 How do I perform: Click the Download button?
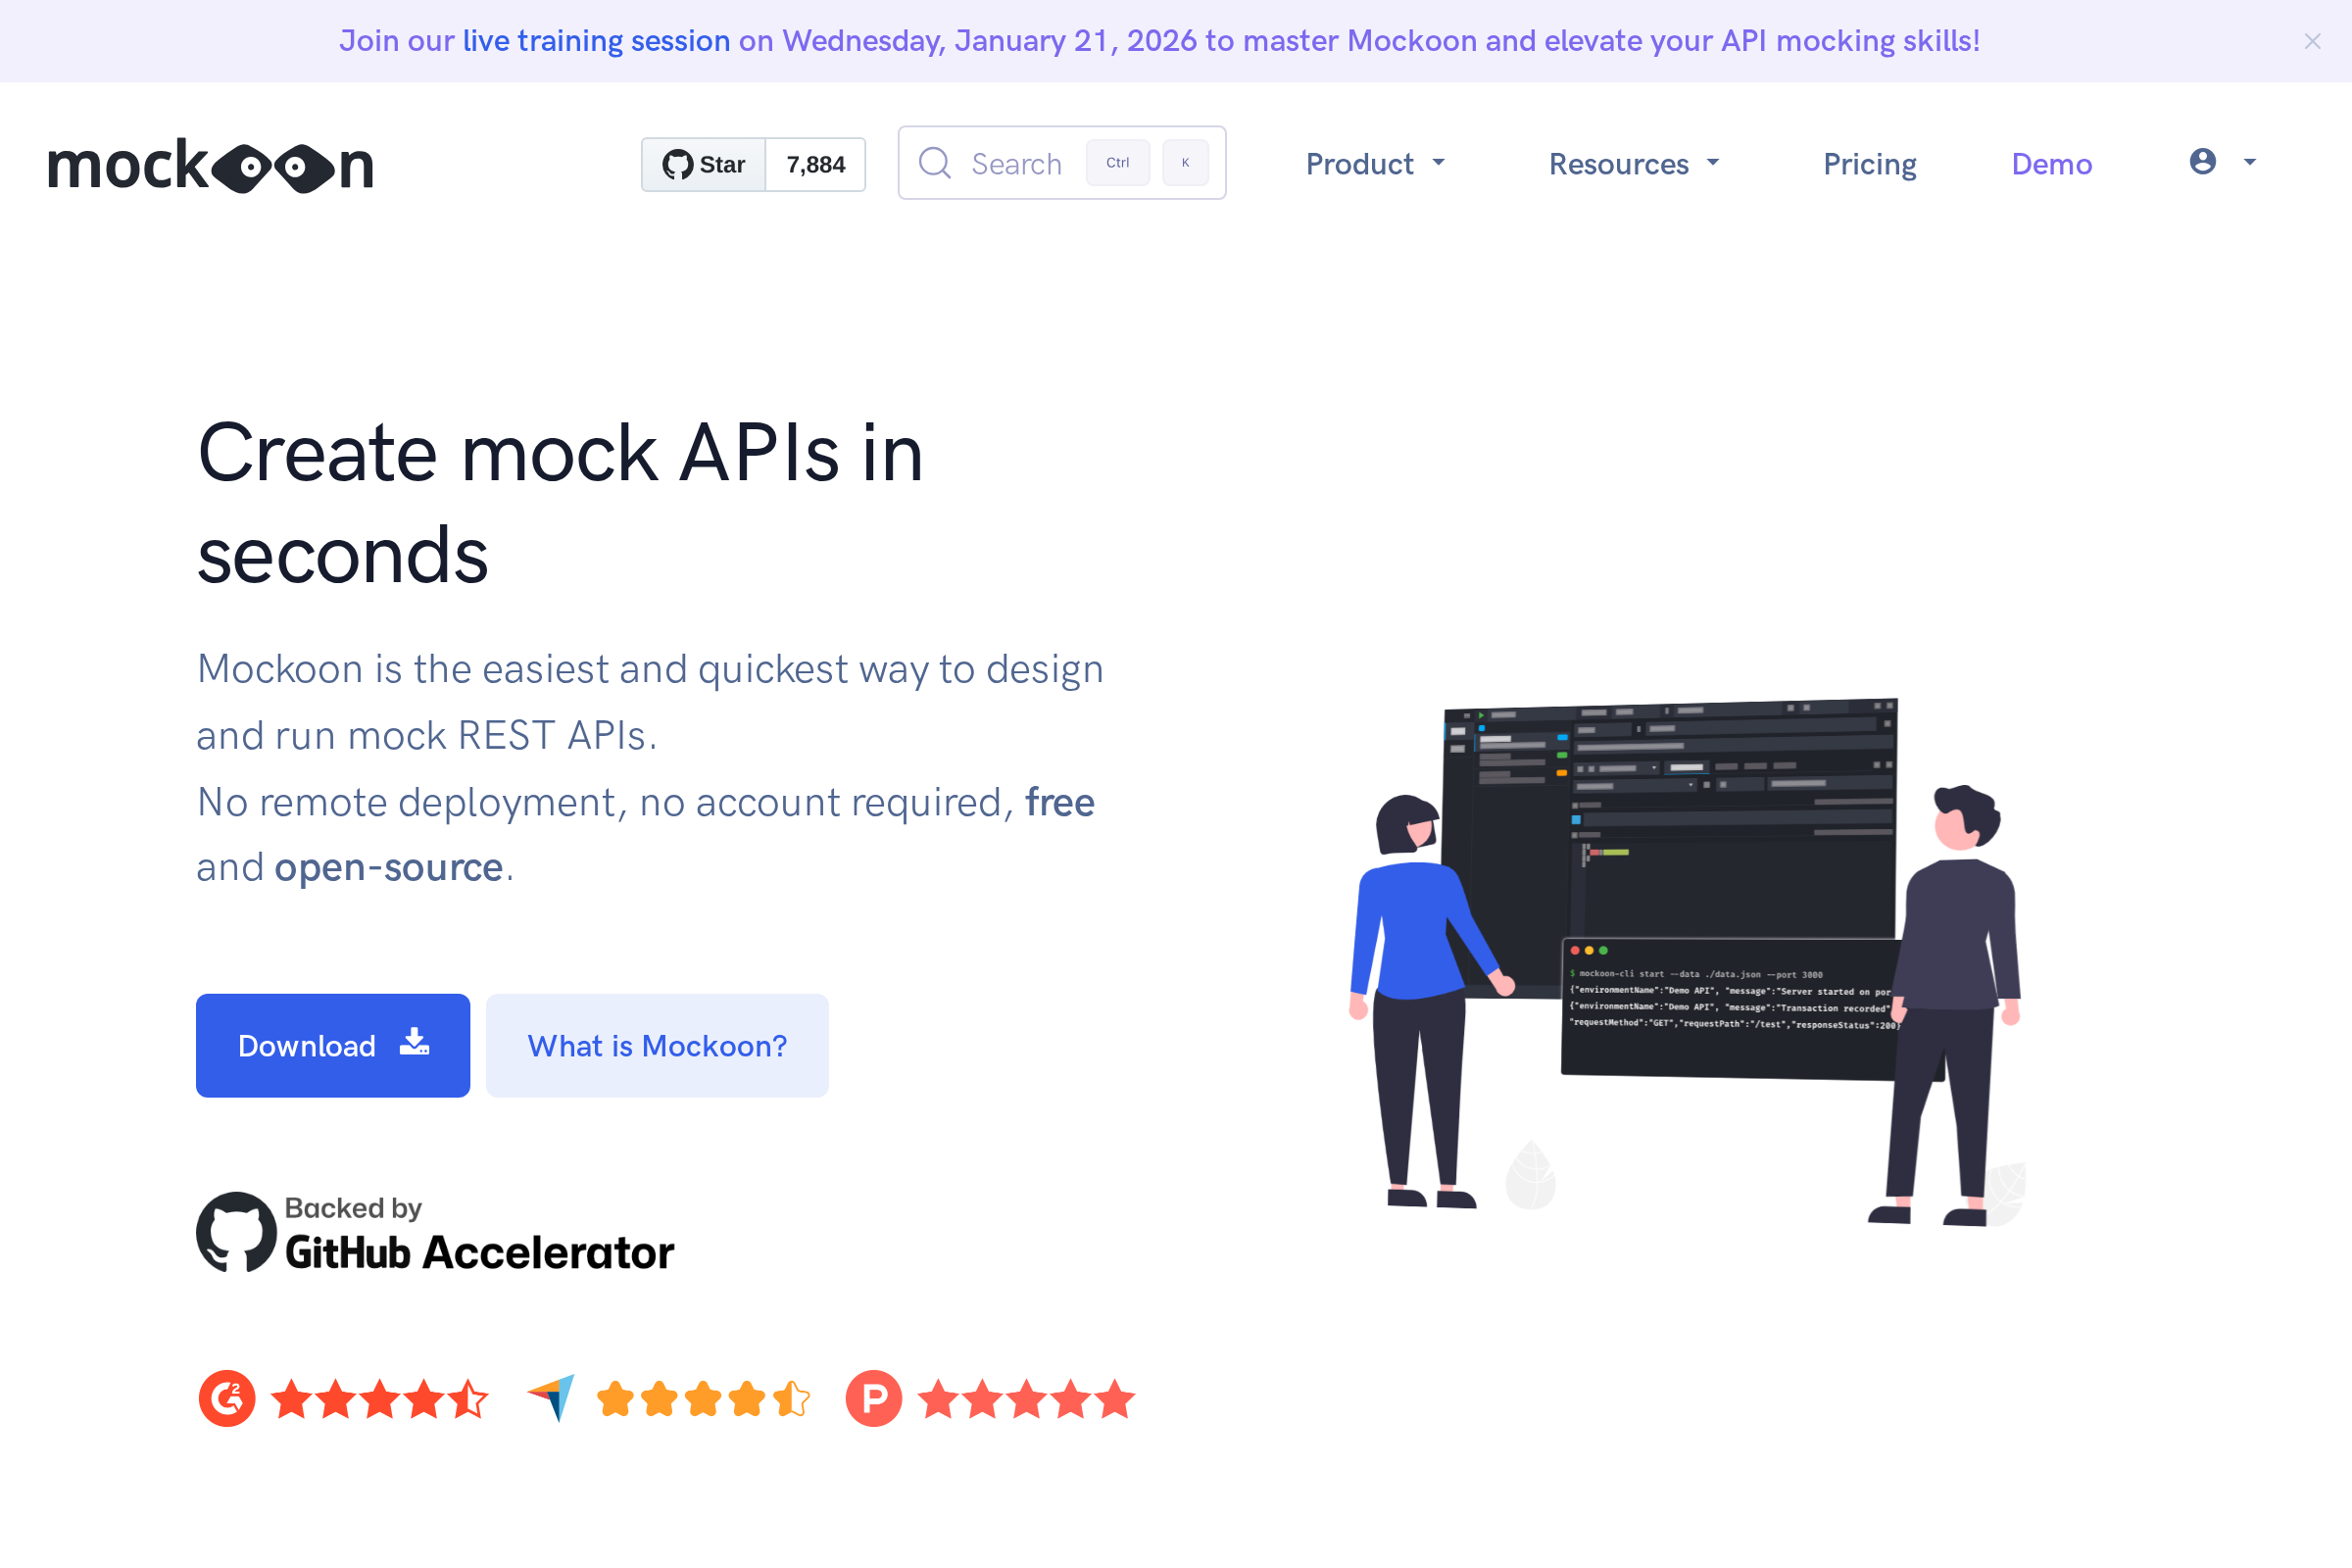click(x=332, y=1045)
